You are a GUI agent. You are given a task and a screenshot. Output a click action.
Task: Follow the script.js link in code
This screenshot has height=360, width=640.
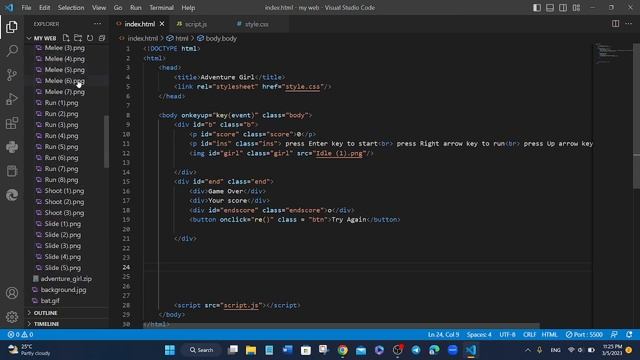tap(241, 305)
